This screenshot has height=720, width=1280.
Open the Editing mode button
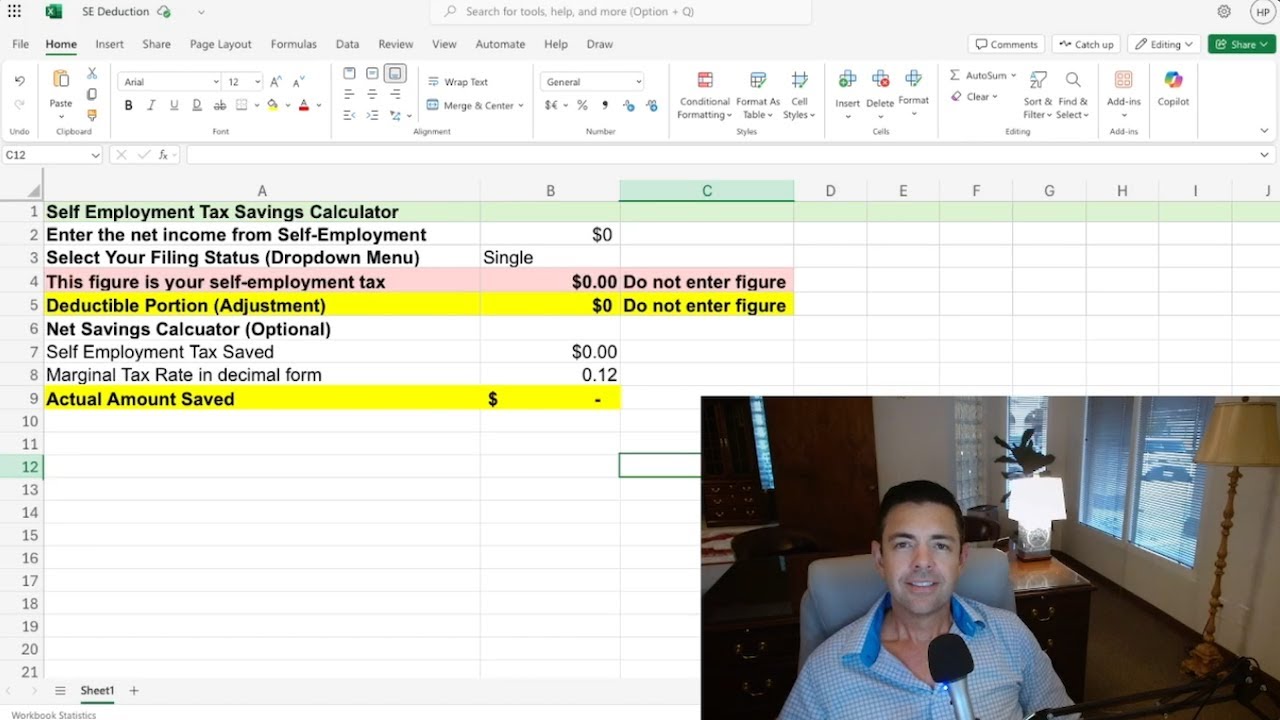pos(1164,44)
